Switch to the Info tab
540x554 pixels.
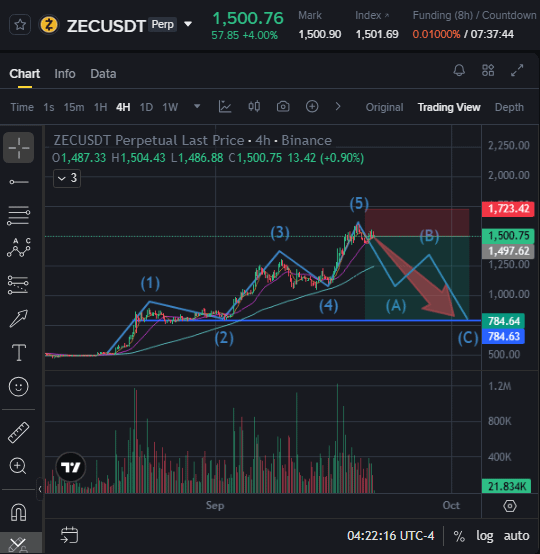click(x=65, y=73)
